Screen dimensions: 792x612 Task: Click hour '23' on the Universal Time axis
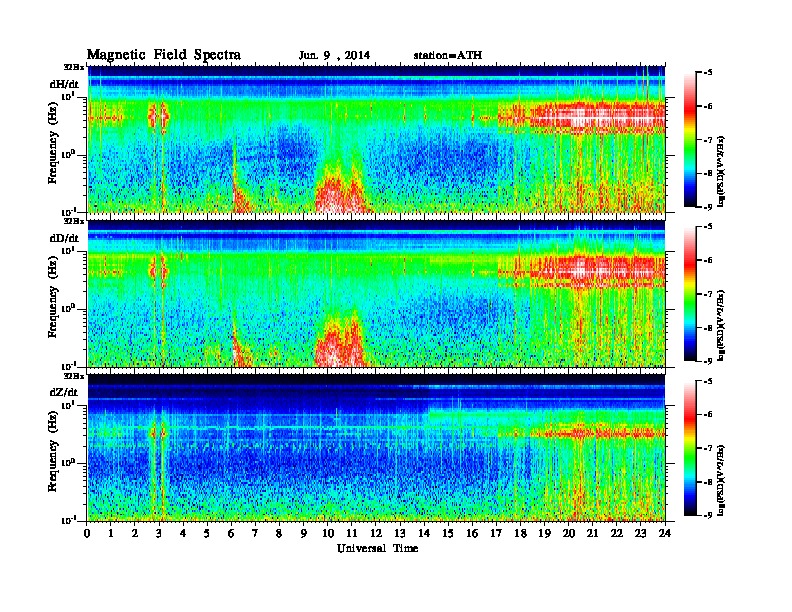(x=640, y=533)
